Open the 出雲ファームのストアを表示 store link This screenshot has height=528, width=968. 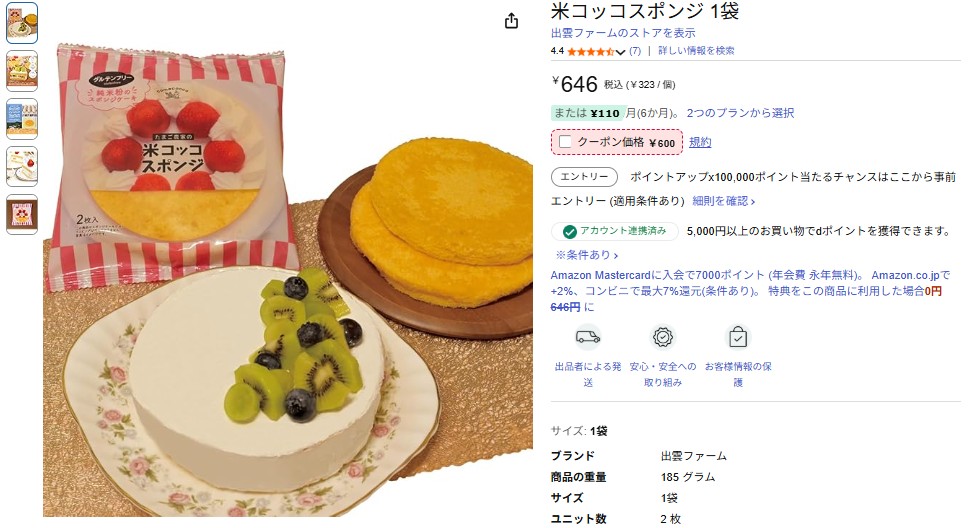click(x=623, y=33)
